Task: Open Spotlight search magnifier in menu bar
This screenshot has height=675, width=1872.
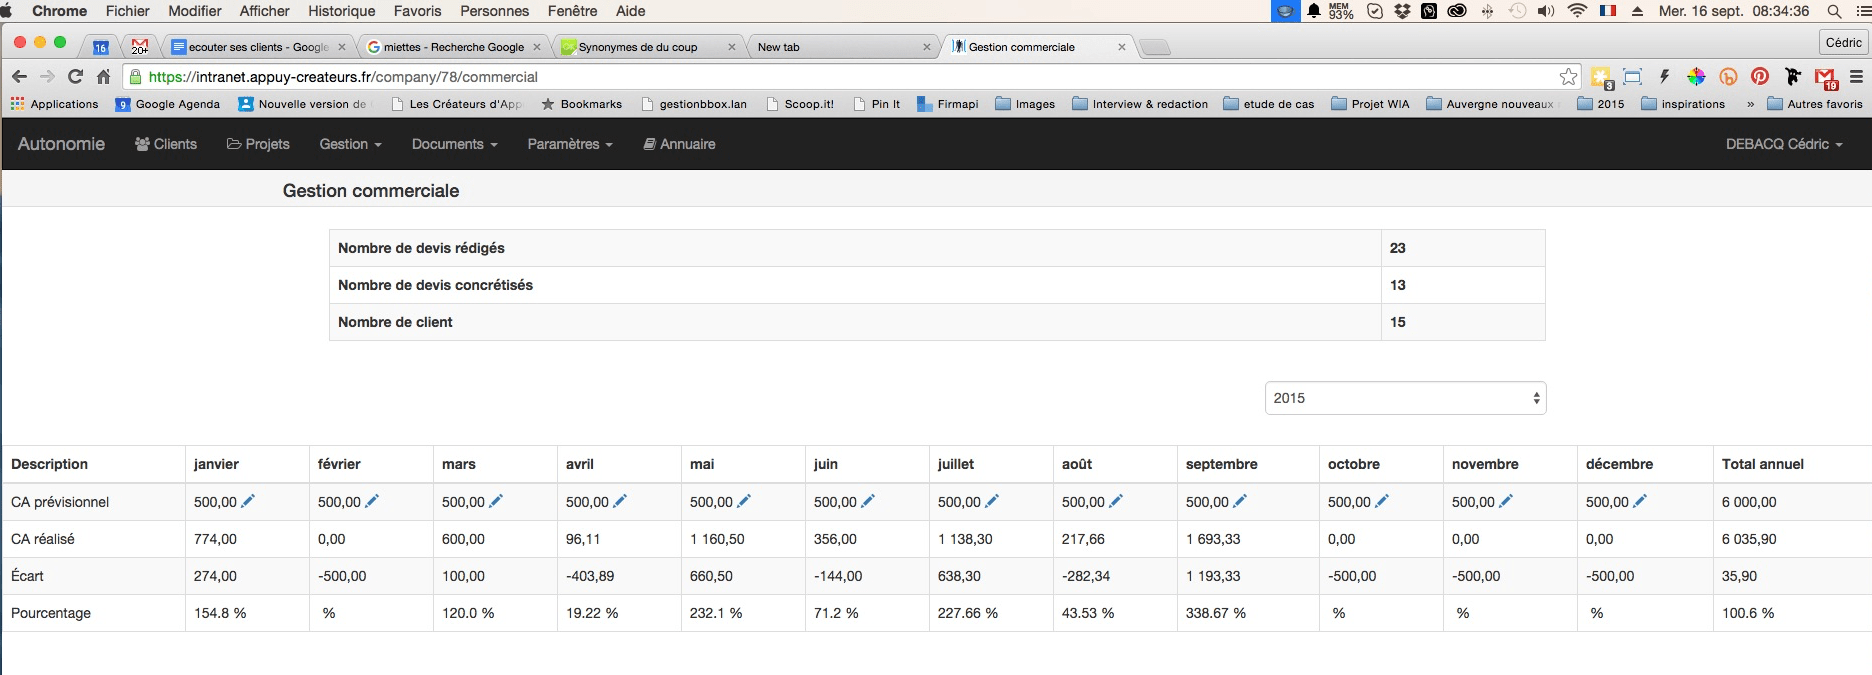Action: pyautogui.click(x=1834, y=11)
